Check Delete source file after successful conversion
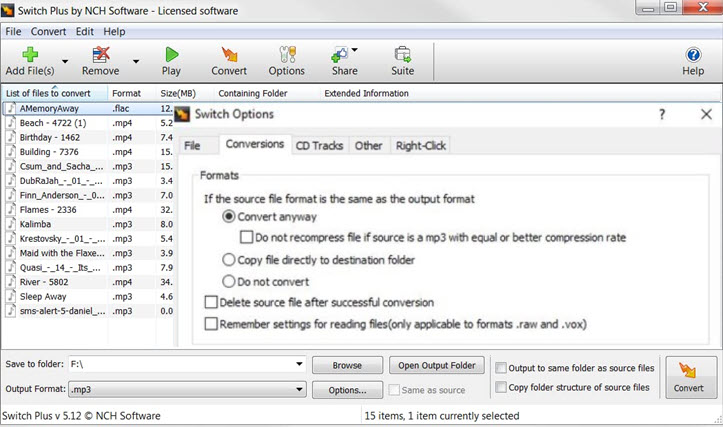The image size is (723, 427). (x=211, y=302)
